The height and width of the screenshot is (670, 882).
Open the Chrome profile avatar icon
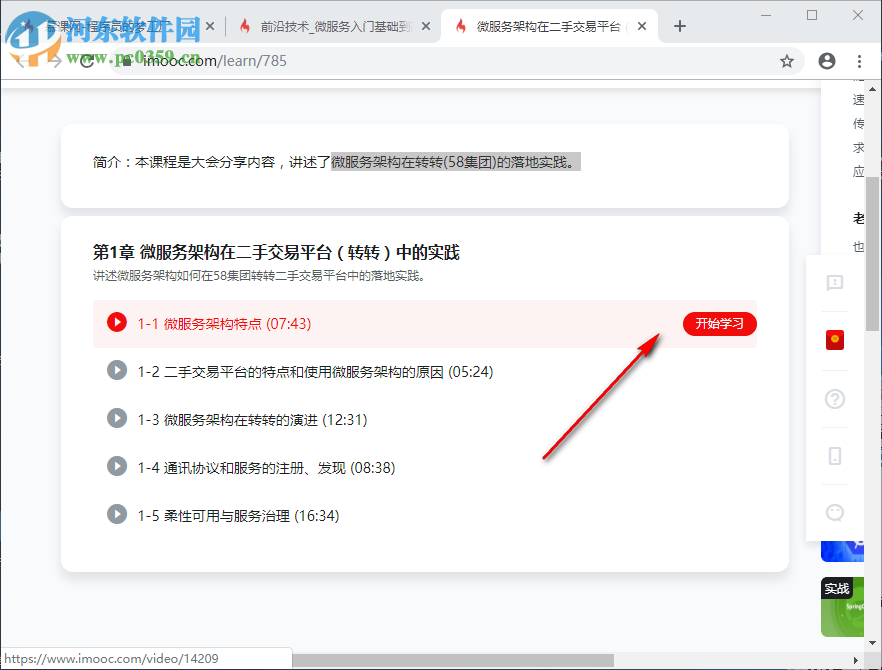point(827,60)
